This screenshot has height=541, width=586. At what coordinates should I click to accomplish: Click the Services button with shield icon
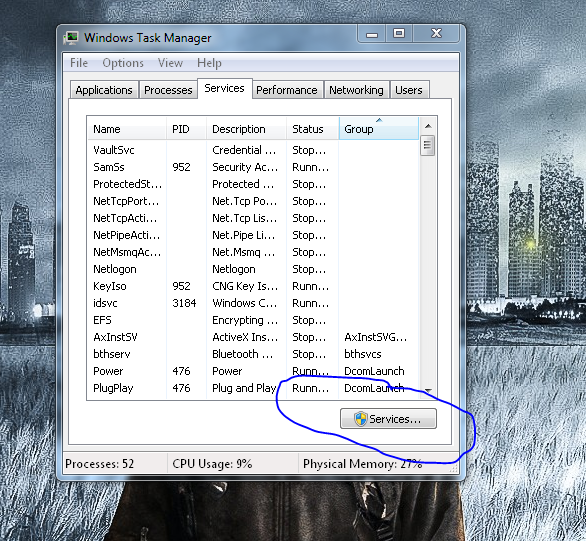(388, 418)
